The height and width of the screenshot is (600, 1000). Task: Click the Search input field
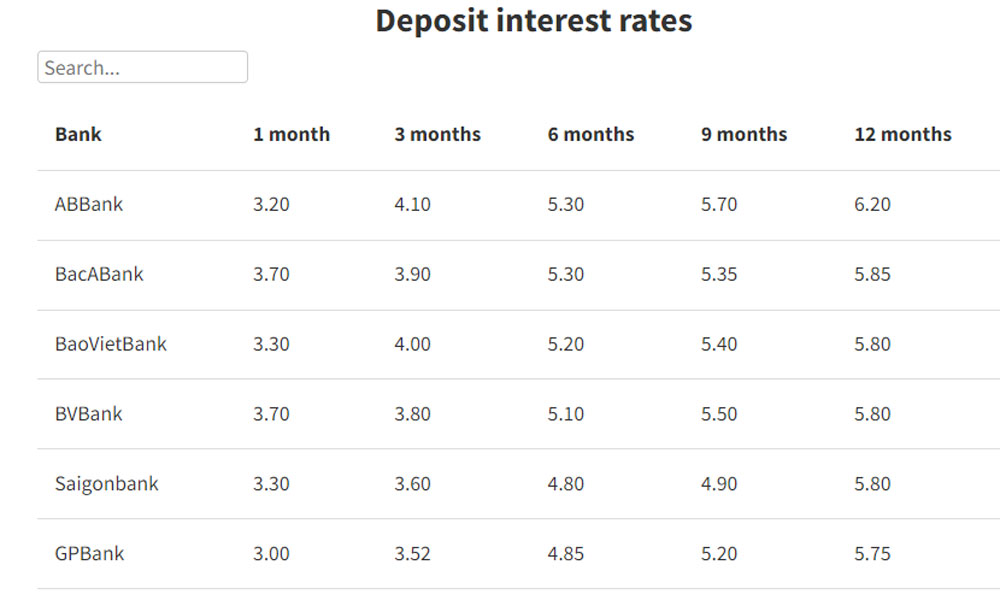[142, 67]
